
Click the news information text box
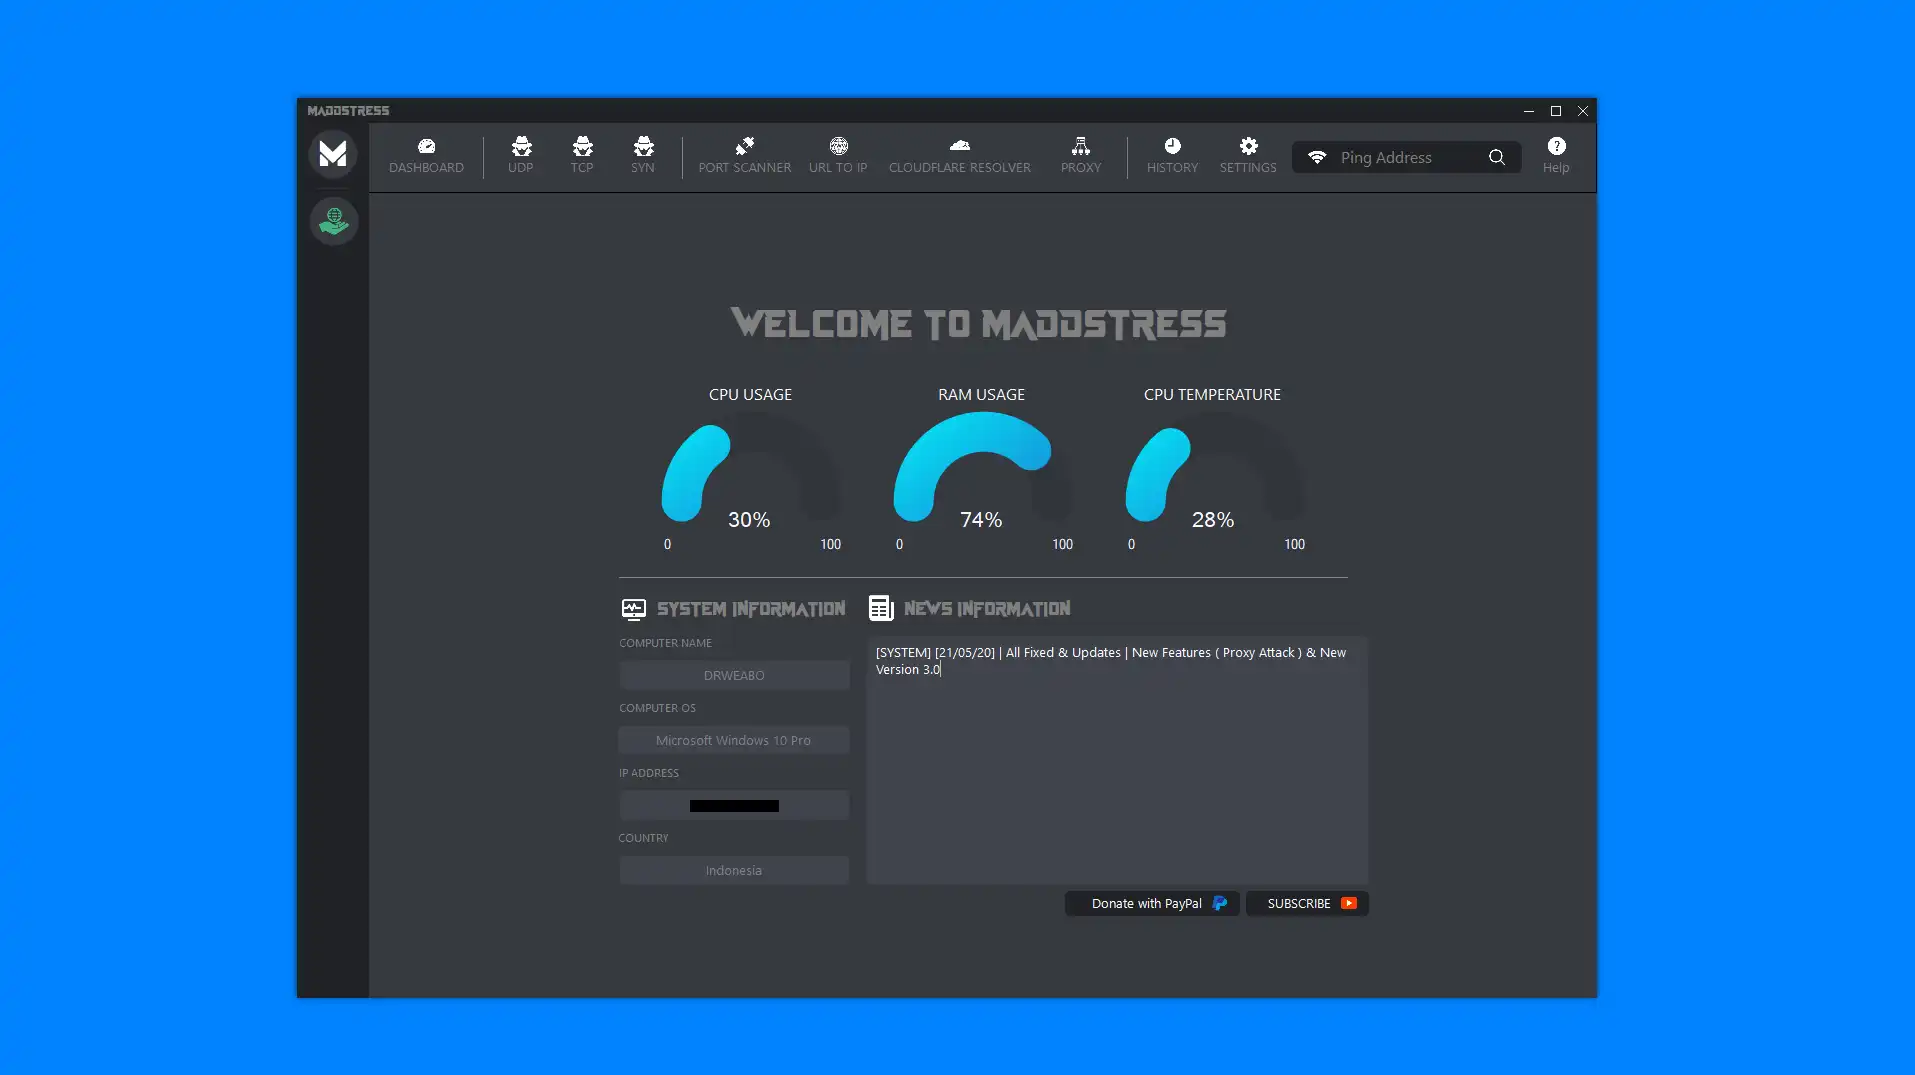point(1117,760)
